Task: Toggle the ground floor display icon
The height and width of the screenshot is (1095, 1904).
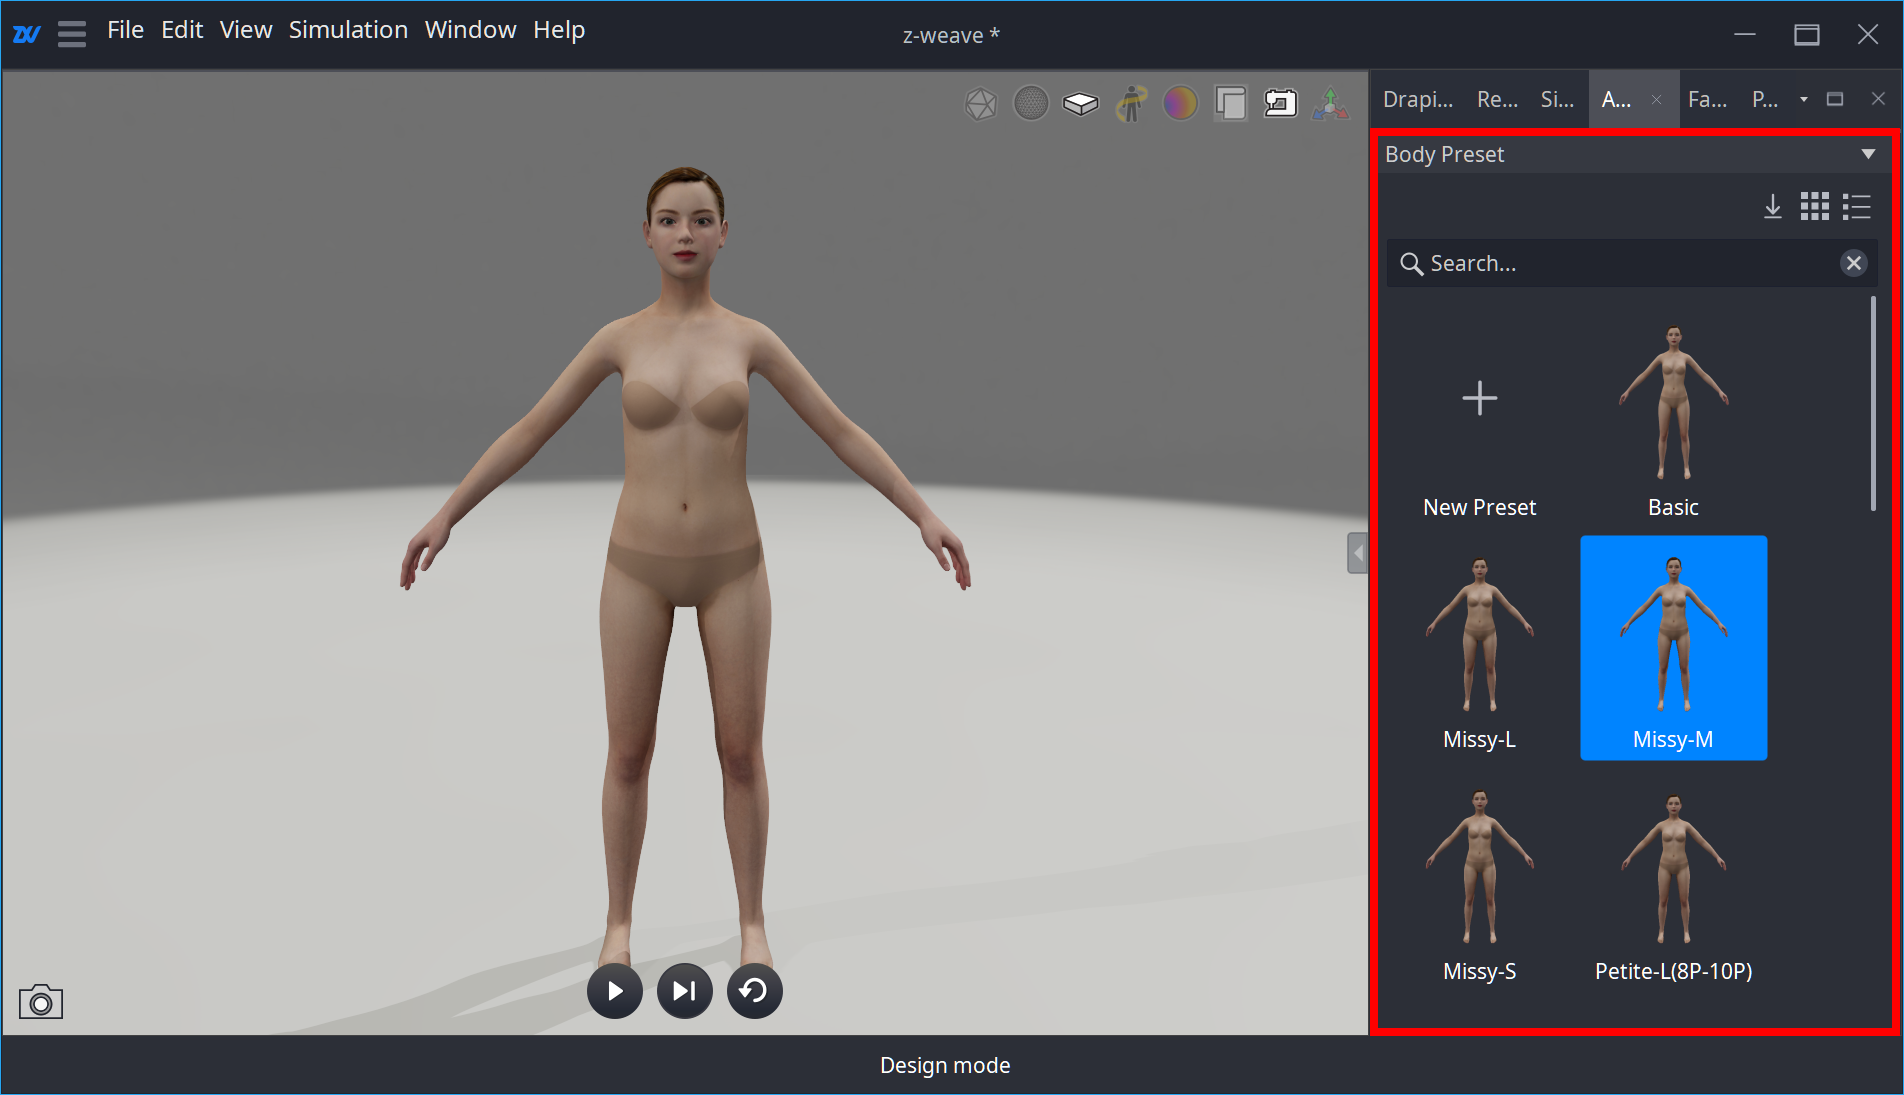Action: [x=1081, y=103]
